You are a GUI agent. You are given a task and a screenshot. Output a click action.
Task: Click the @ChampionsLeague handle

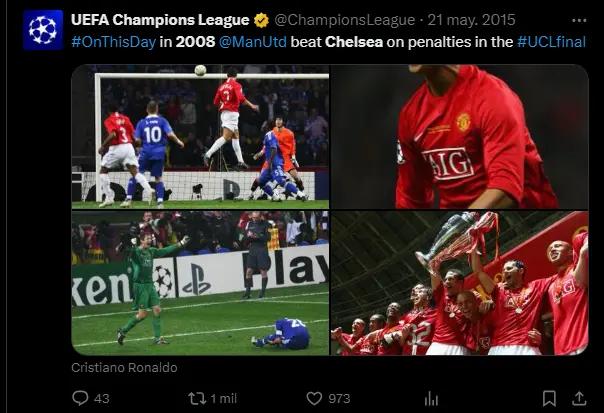344,20
